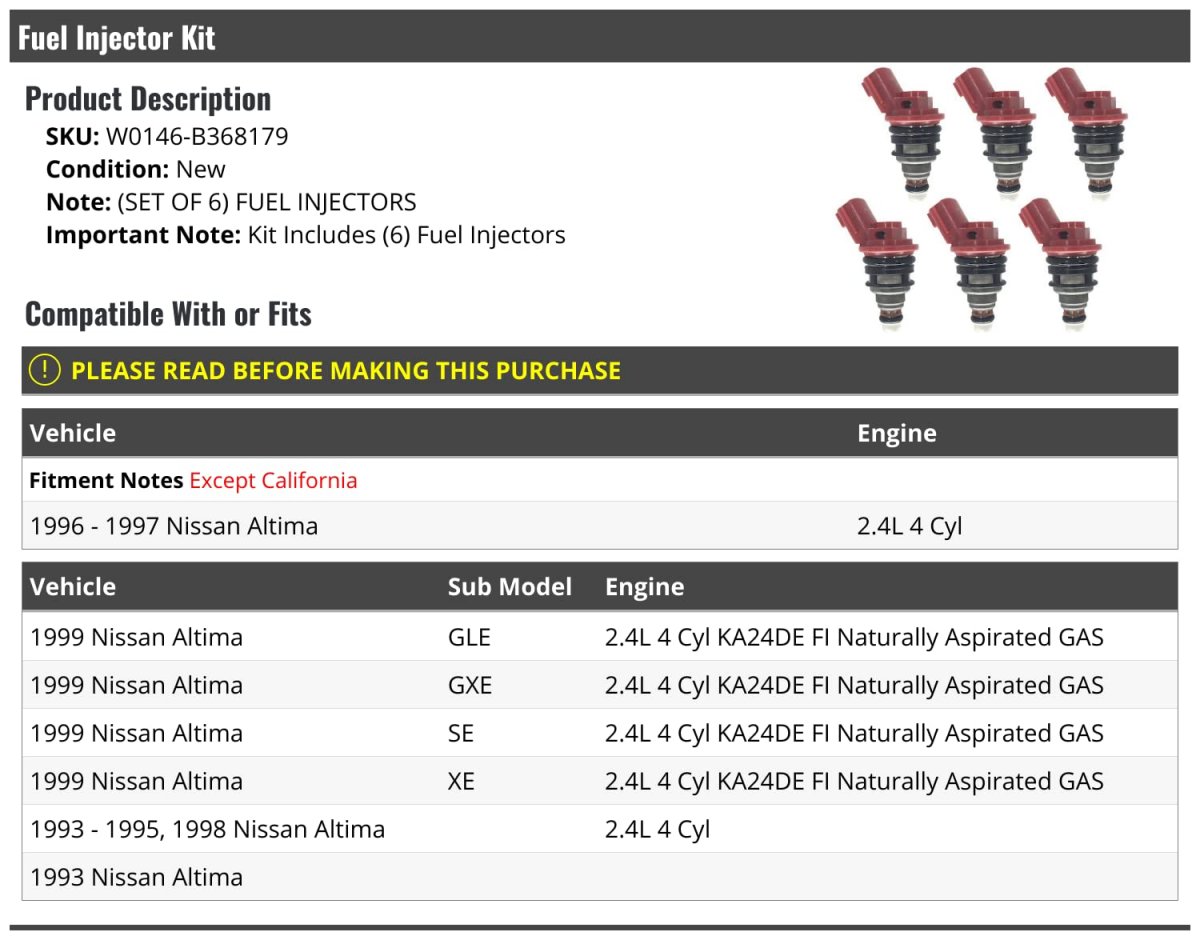Click the SKU W0146-B368179 text
The height and width of the screenshot is (940, 1200).
coord(167,136)
